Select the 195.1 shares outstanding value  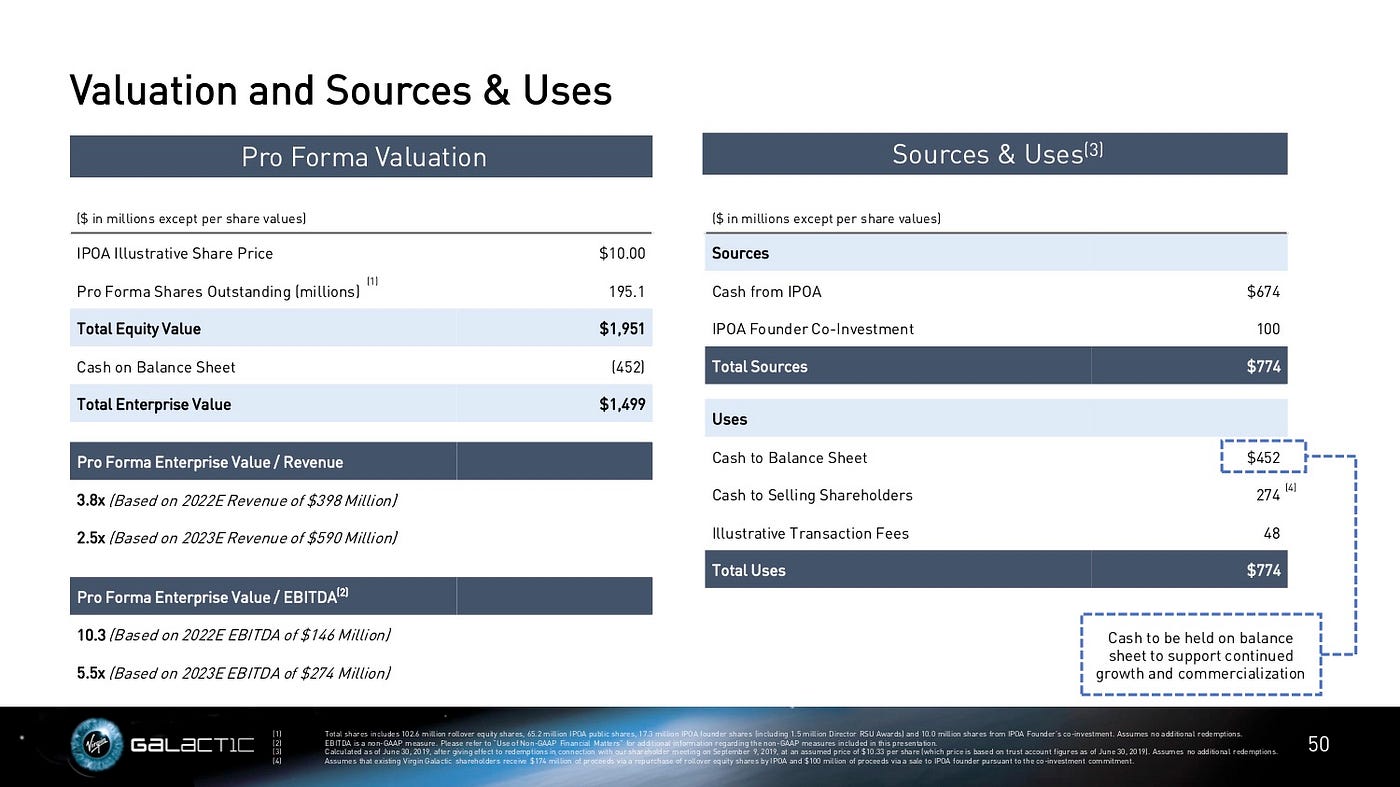click(627, 292)
